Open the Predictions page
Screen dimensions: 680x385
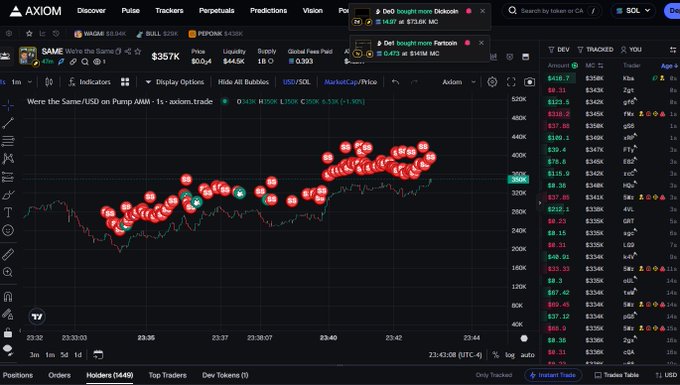coord(268,11)
